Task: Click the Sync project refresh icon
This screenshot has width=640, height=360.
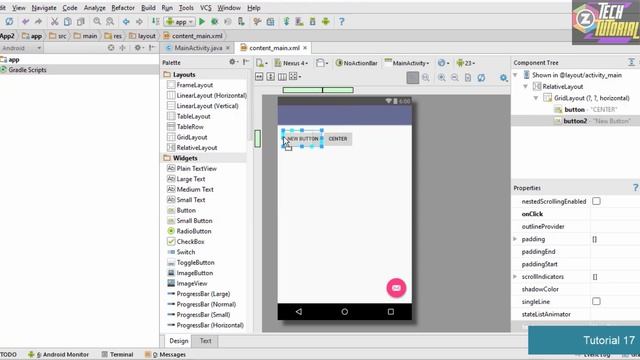Action: tap(9, 21)
